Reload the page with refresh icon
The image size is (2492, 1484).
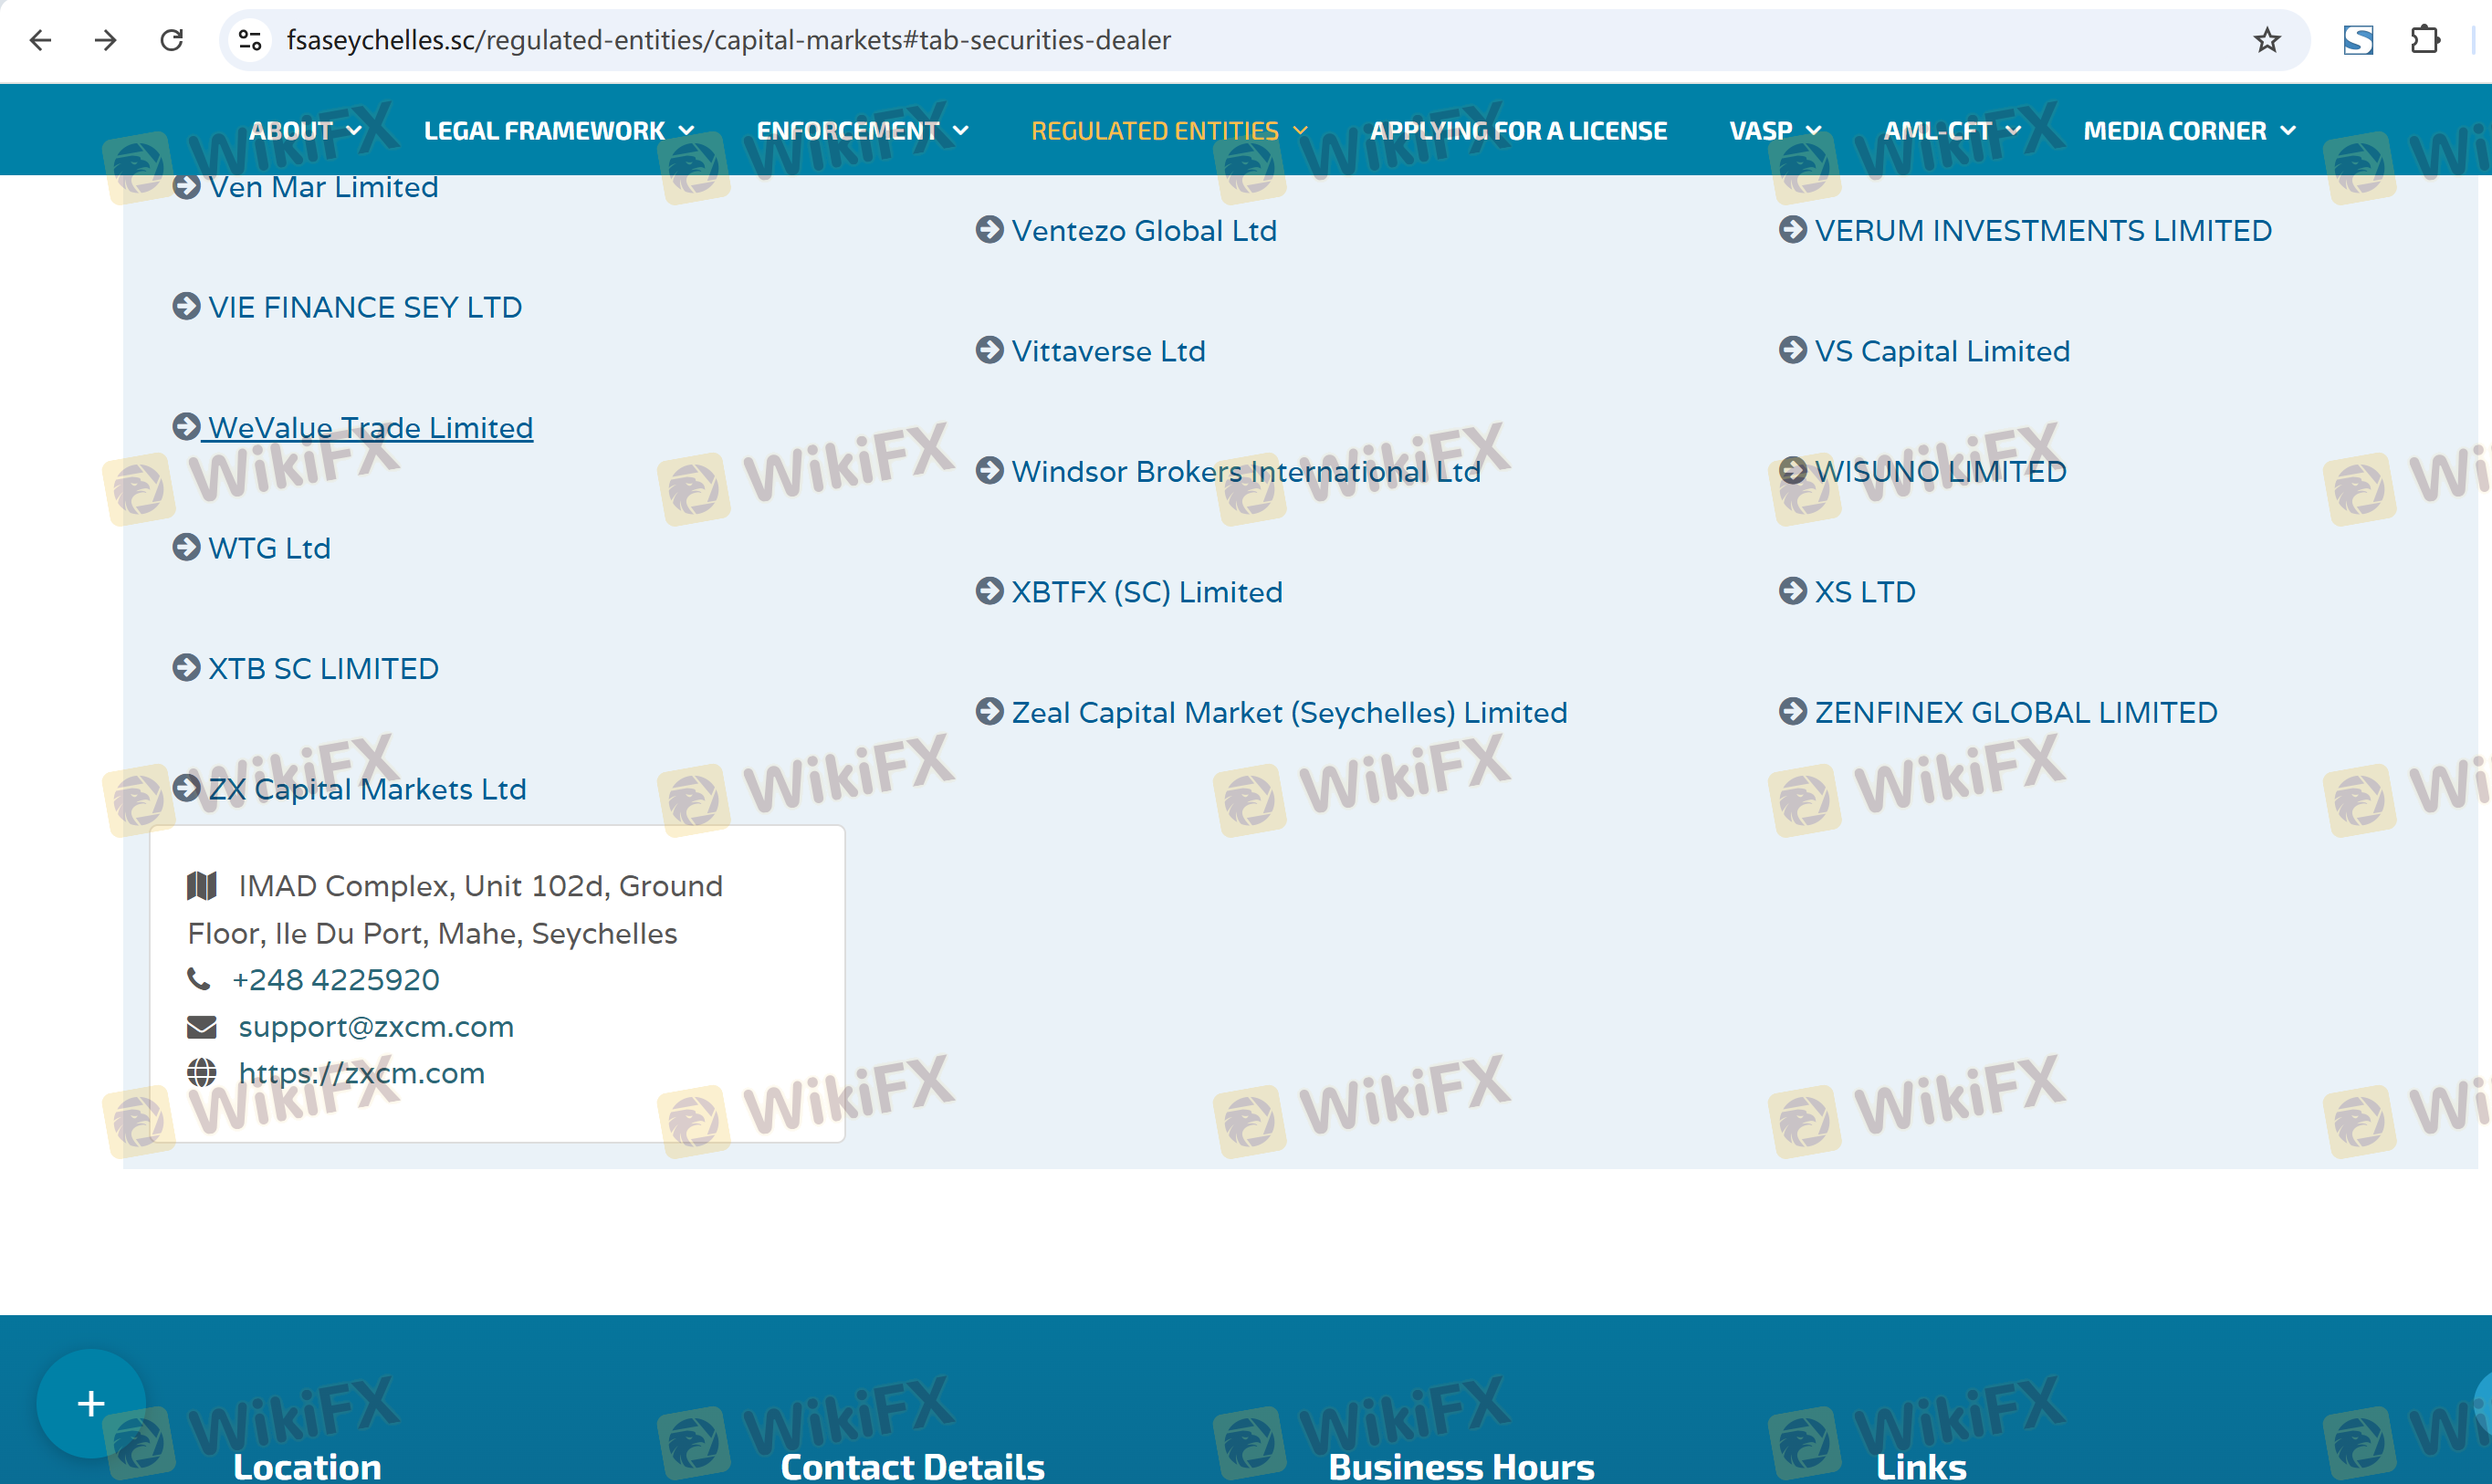coord(172,40)
